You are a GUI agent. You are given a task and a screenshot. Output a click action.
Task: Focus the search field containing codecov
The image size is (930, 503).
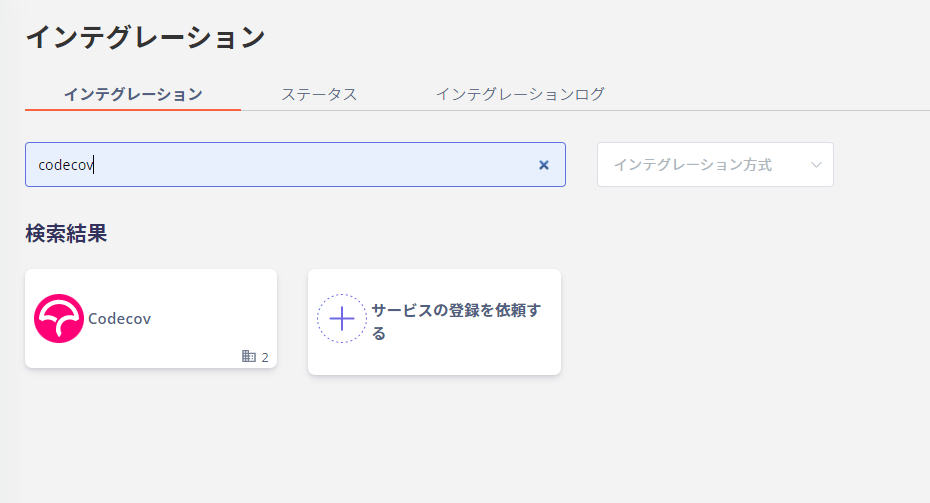click(295, 164)
